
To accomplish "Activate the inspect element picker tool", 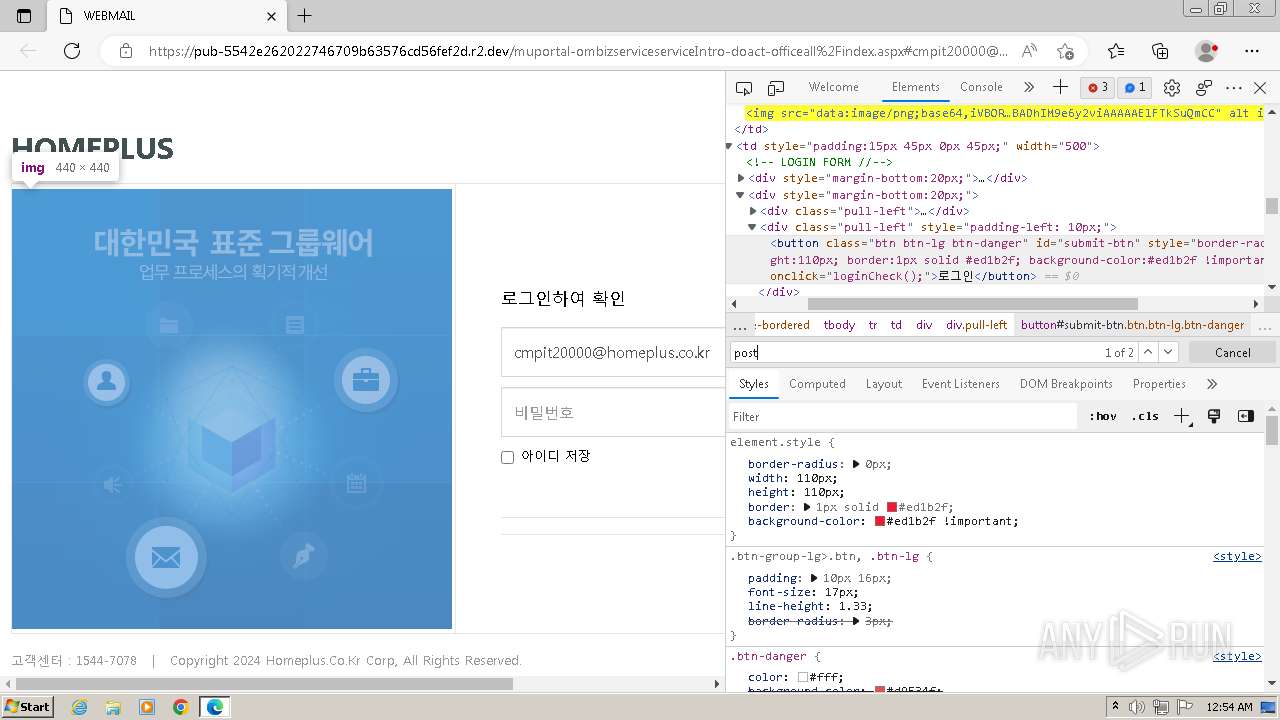I will coord(743,88).
